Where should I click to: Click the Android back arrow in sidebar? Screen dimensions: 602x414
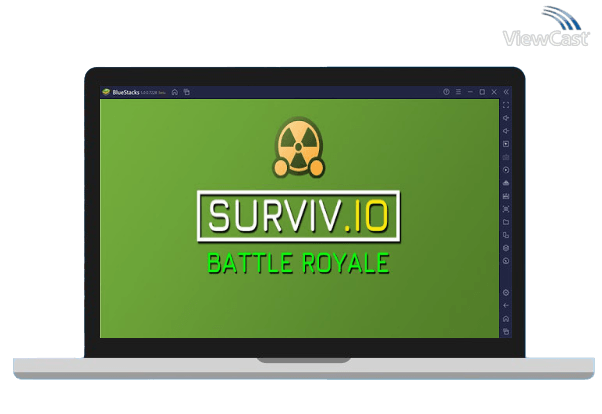pyautogui.click(x=506, y=306)
